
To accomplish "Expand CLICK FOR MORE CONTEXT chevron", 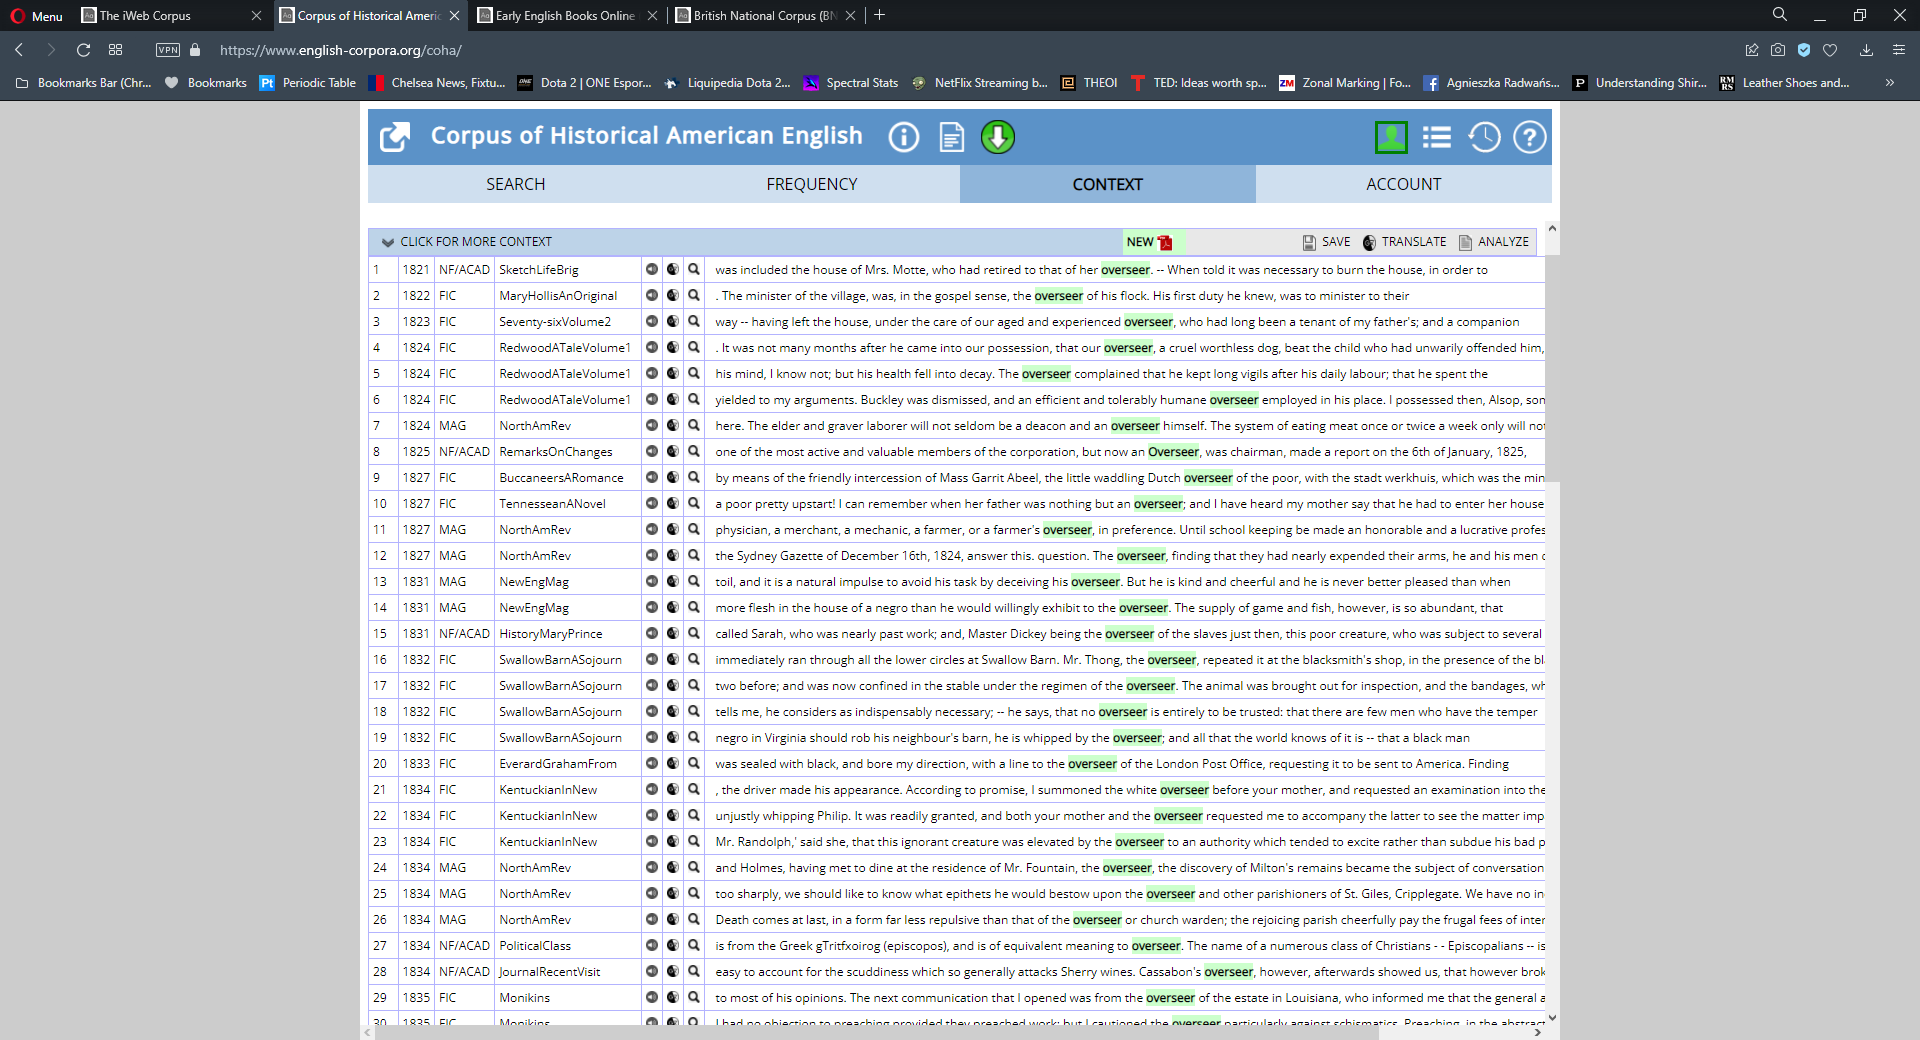I will 388,242.
